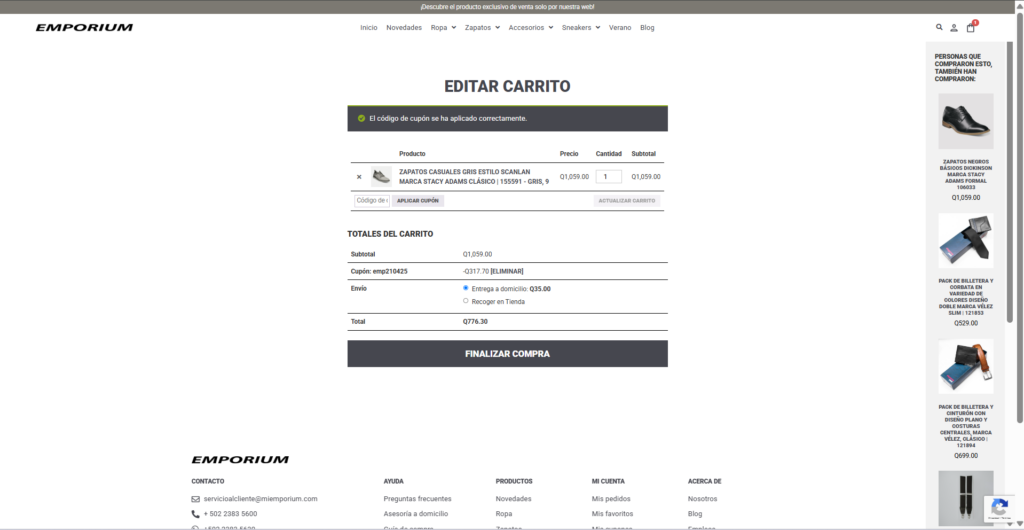This screenshot has width=1024, height=530.
Task: Open Preguntas frecuentes footer link
Action: click(417, 499)
